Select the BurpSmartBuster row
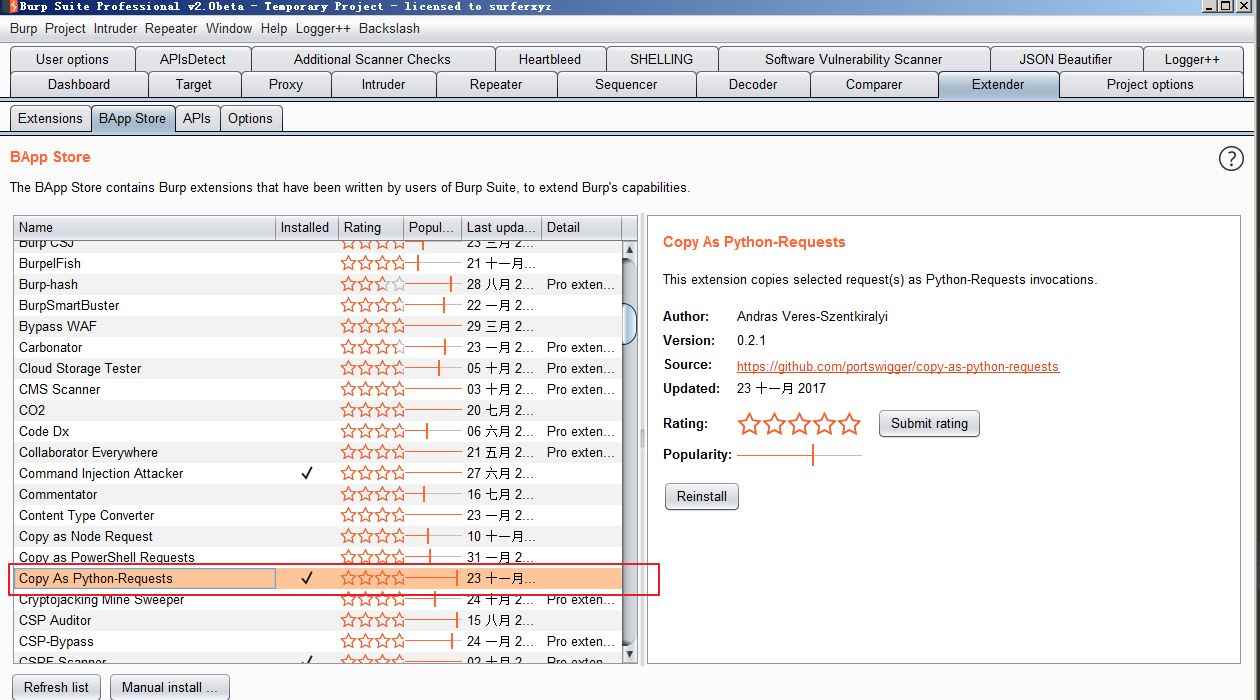The image size is (1260, 700). pyautogui.click(x=318, y=305)
